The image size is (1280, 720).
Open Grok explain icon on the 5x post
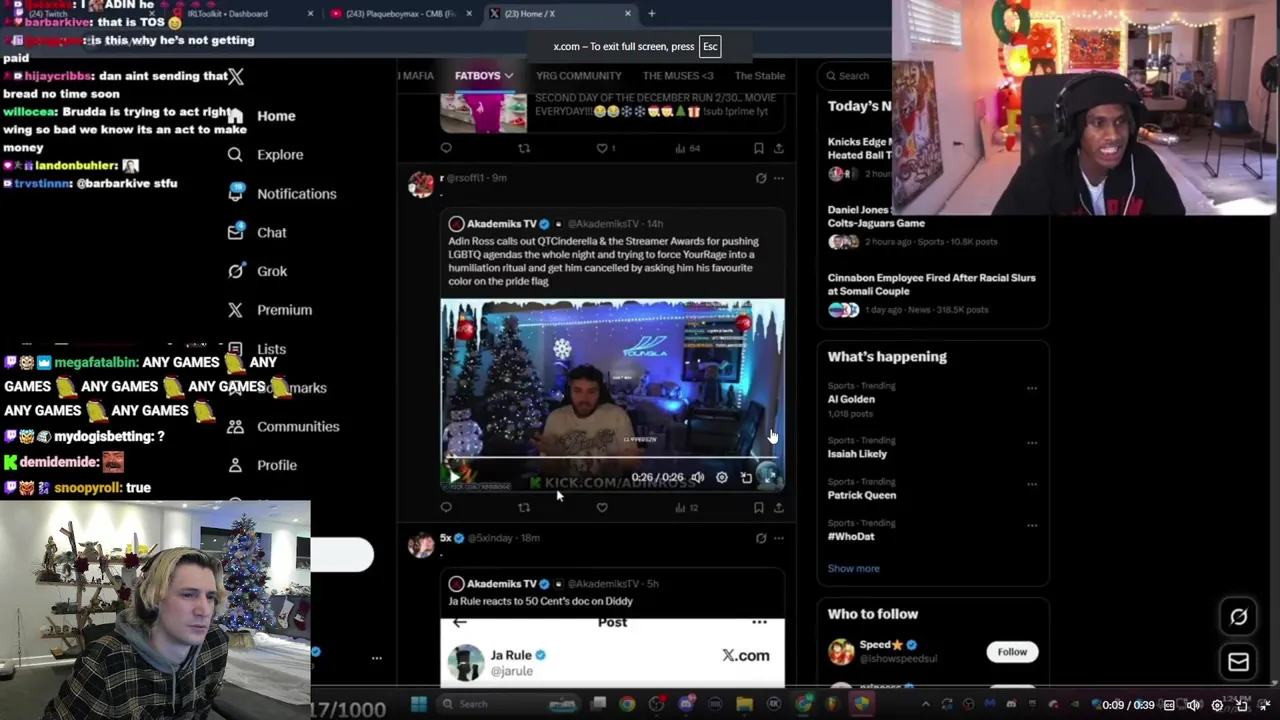(761, 538)
